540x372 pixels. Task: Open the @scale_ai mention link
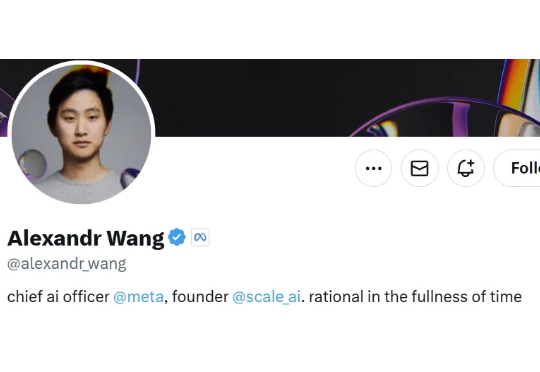tap(266, 297)
